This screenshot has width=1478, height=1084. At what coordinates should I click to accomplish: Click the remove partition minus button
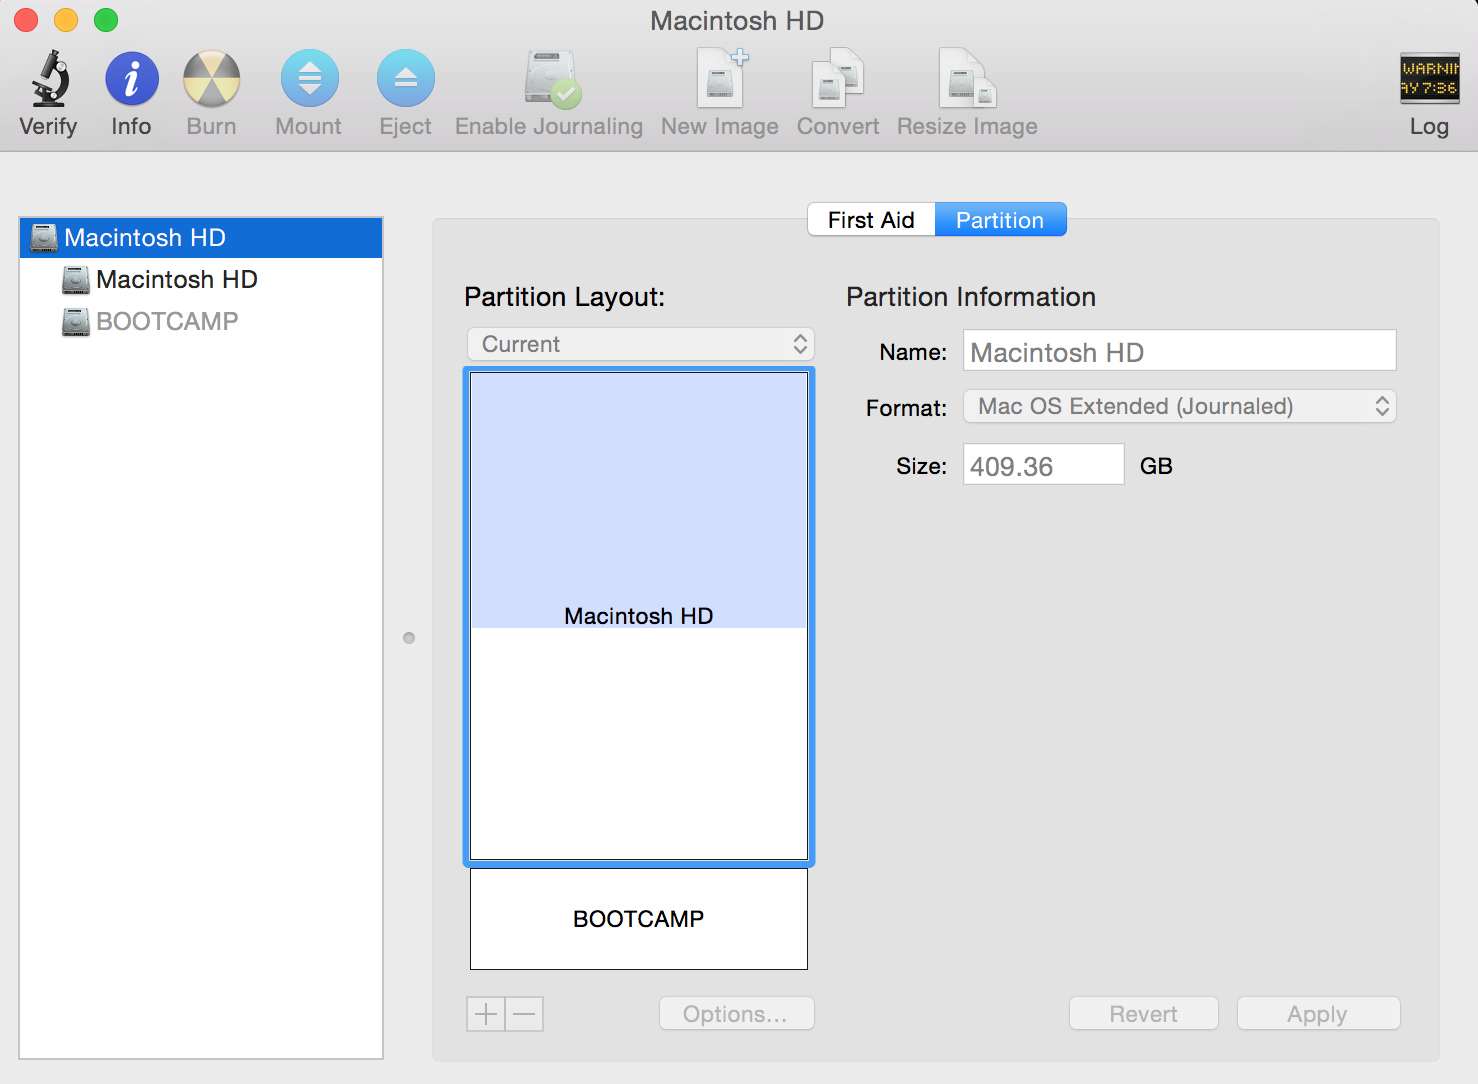point(525,1014)
